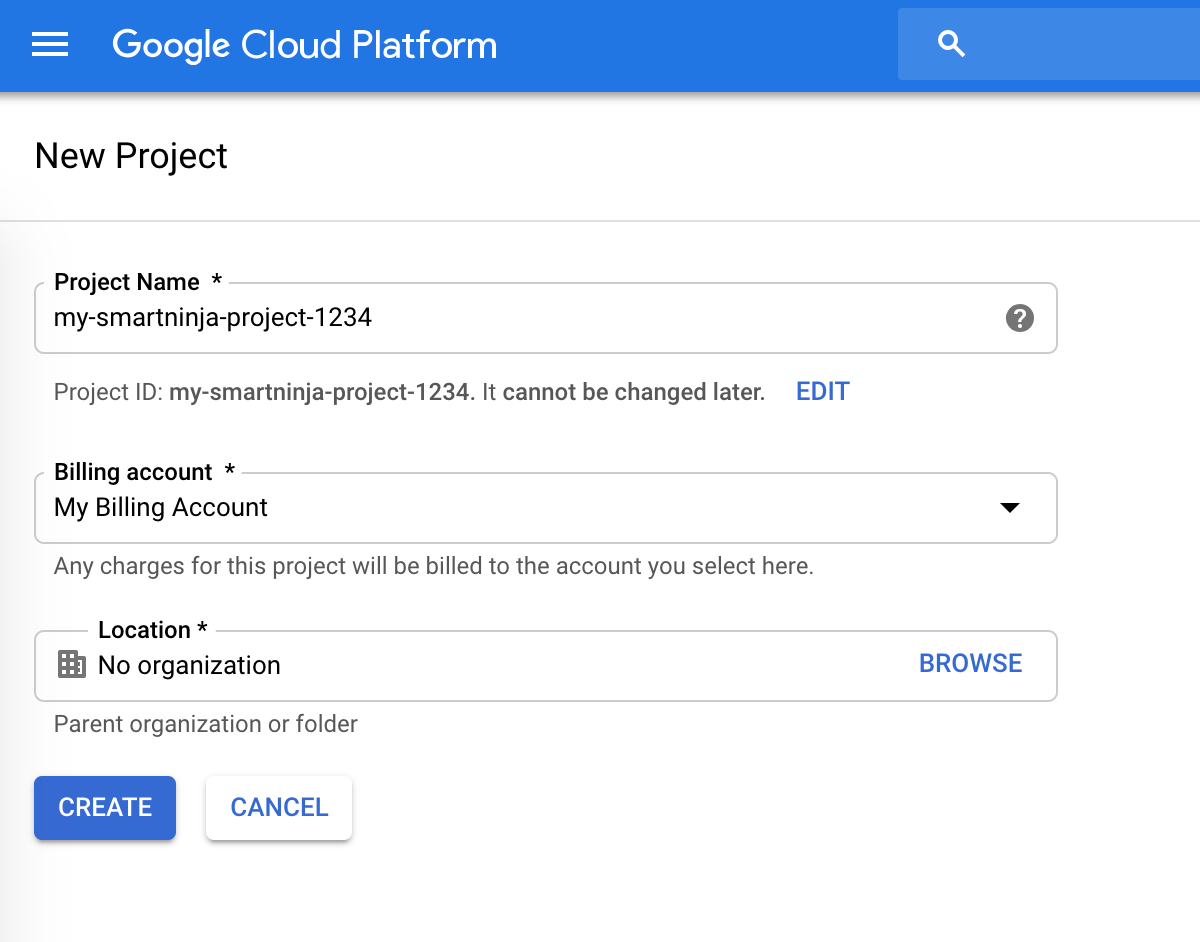Select the 'My Billing Account' value
Image resolution: width=1200 pixels, height=942 pixels.
point(161,508)
